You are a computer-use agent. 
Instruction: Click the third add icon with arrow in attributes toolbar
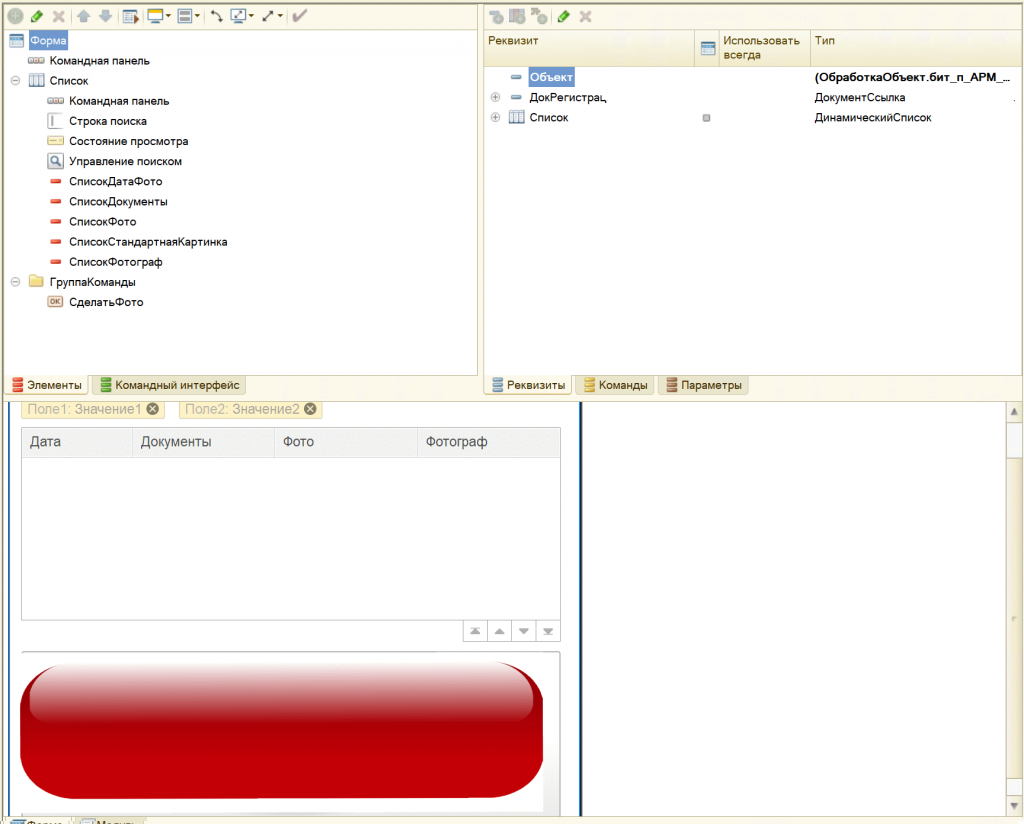click(x=539, y=16)
